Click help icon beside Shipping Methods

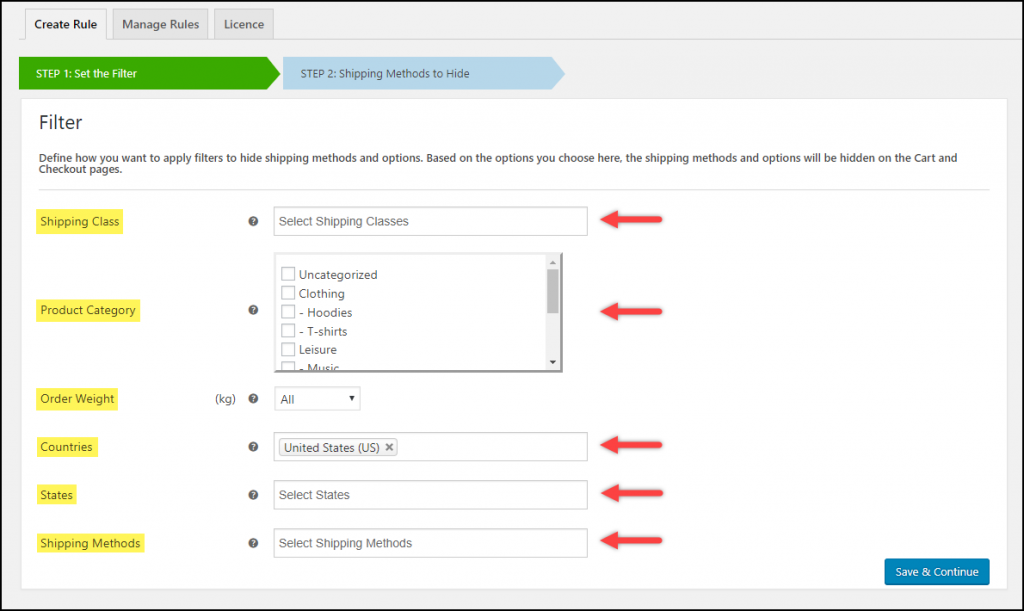(253, 543)
